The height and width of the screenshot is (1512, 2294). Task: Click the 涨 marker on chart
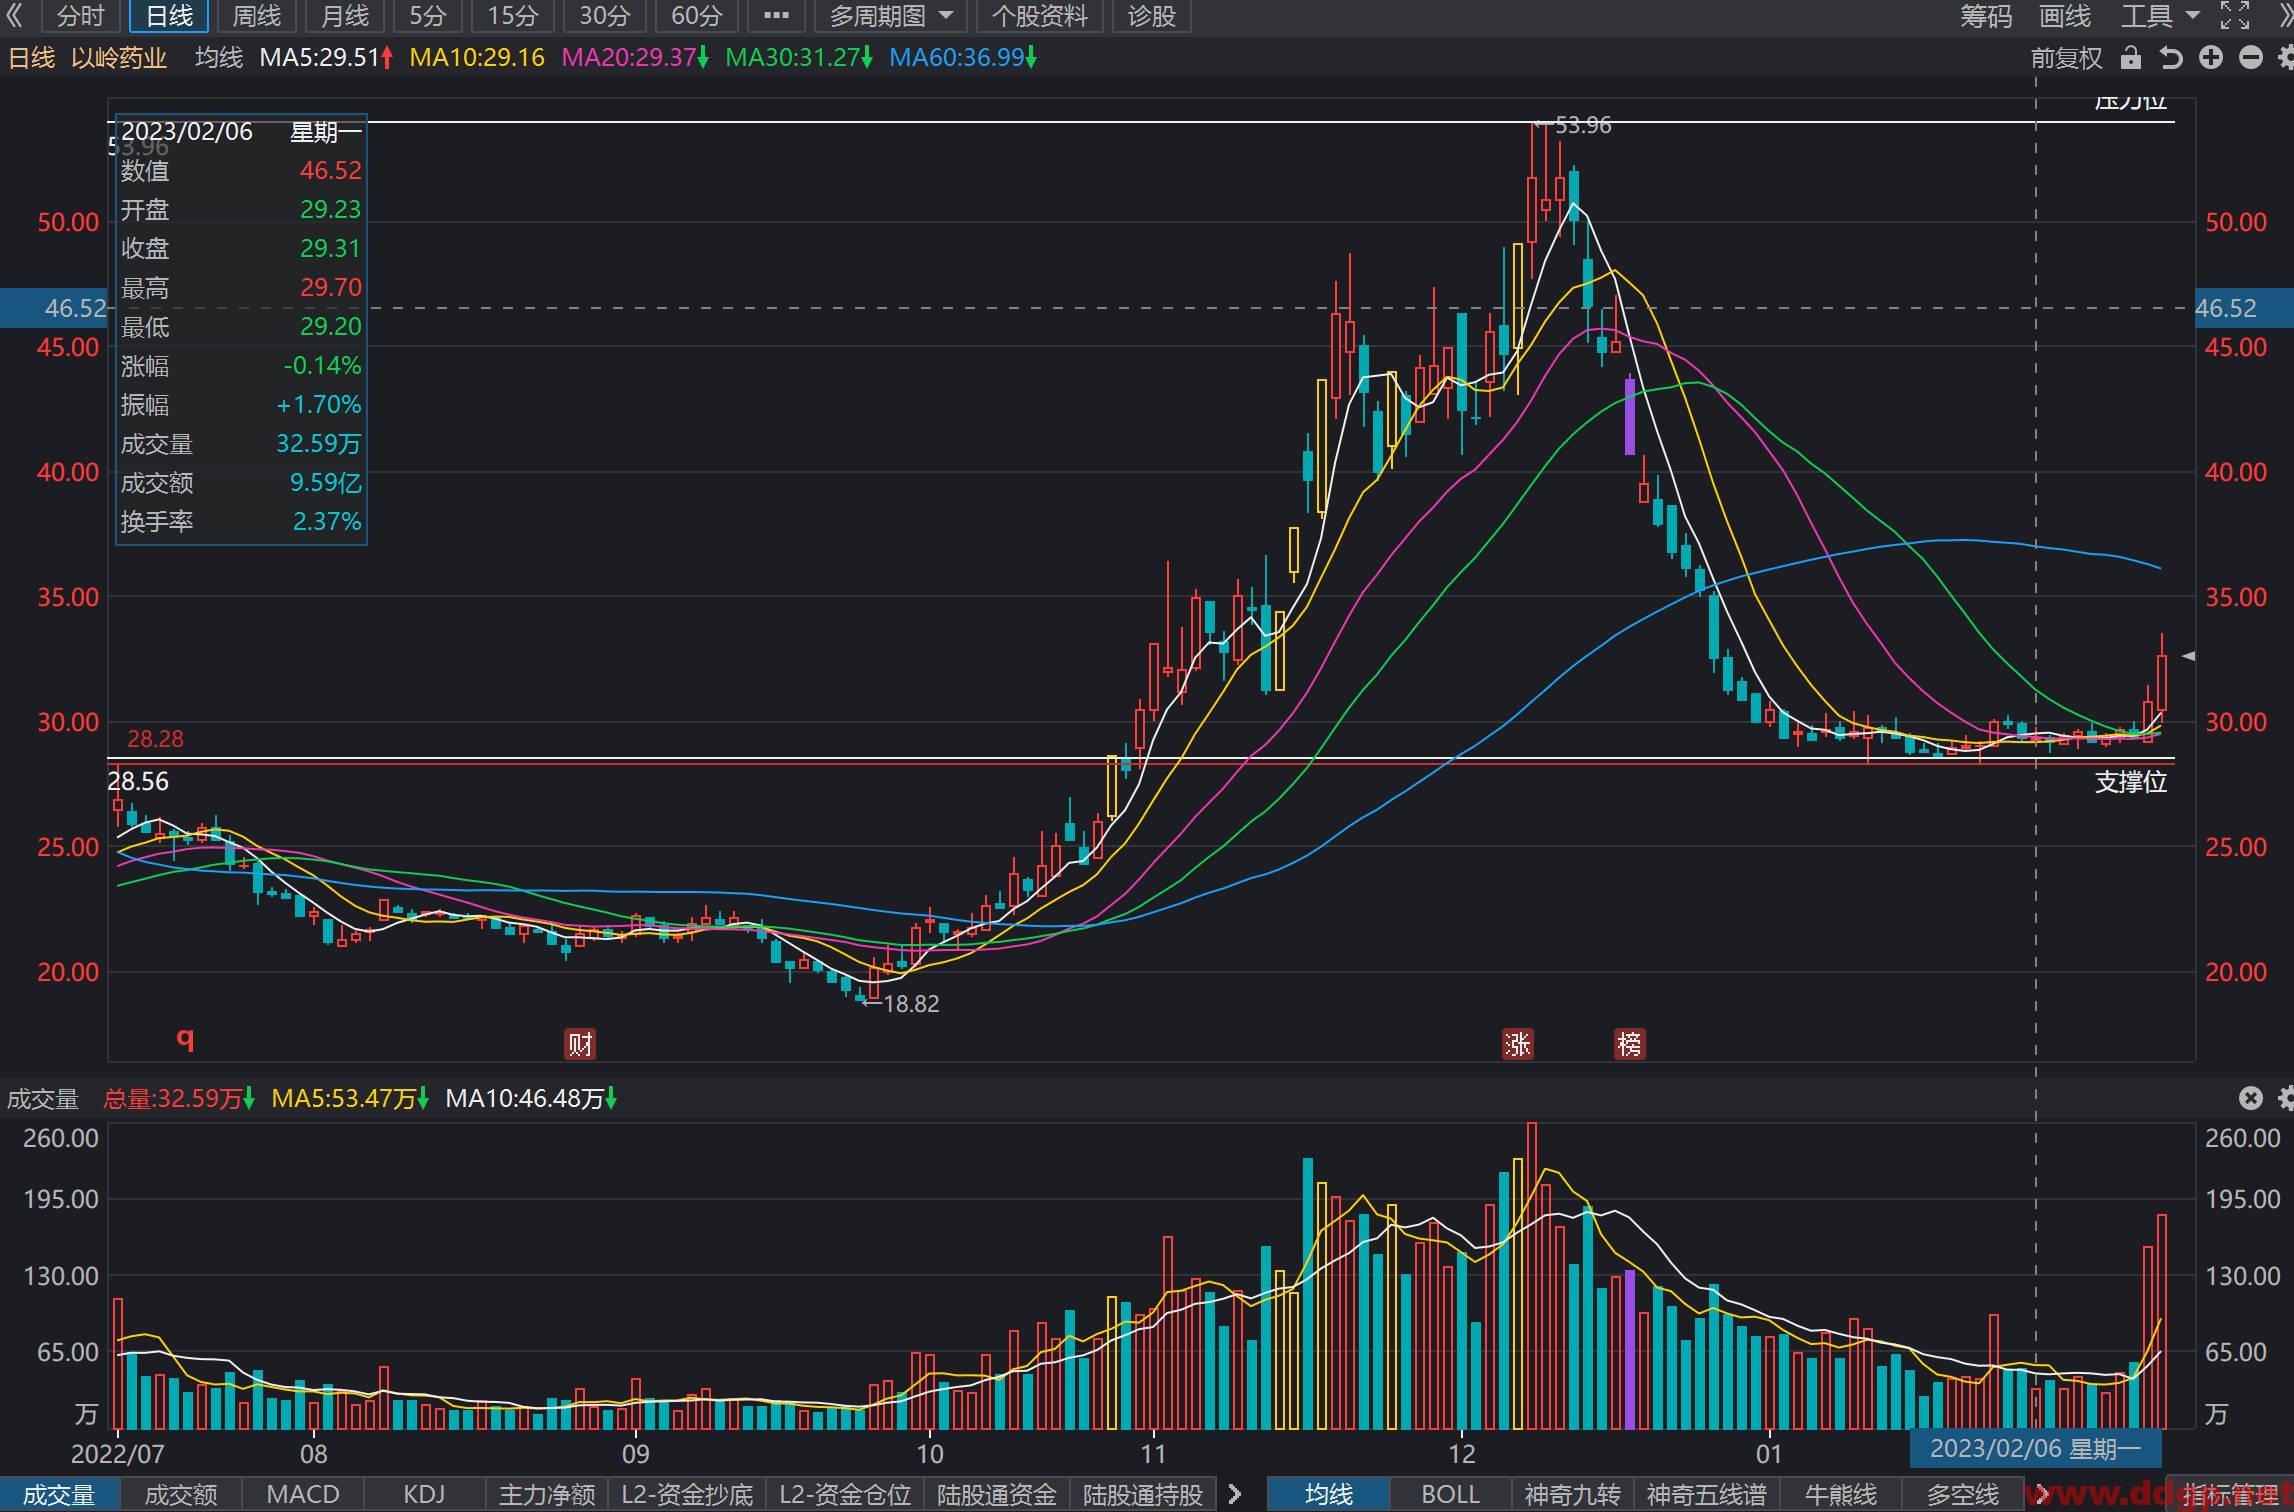point(1517,1044)
